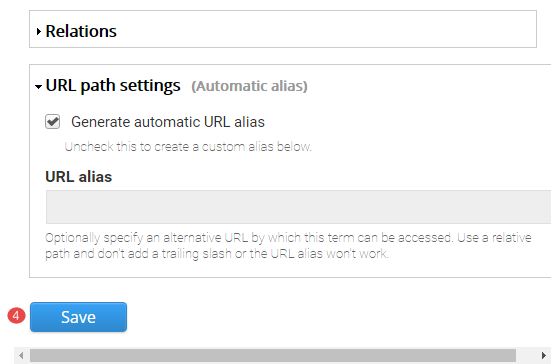
Task: Click the Generate automatic URL alias label
Action: pyautogui.click(x=168, y=122)
